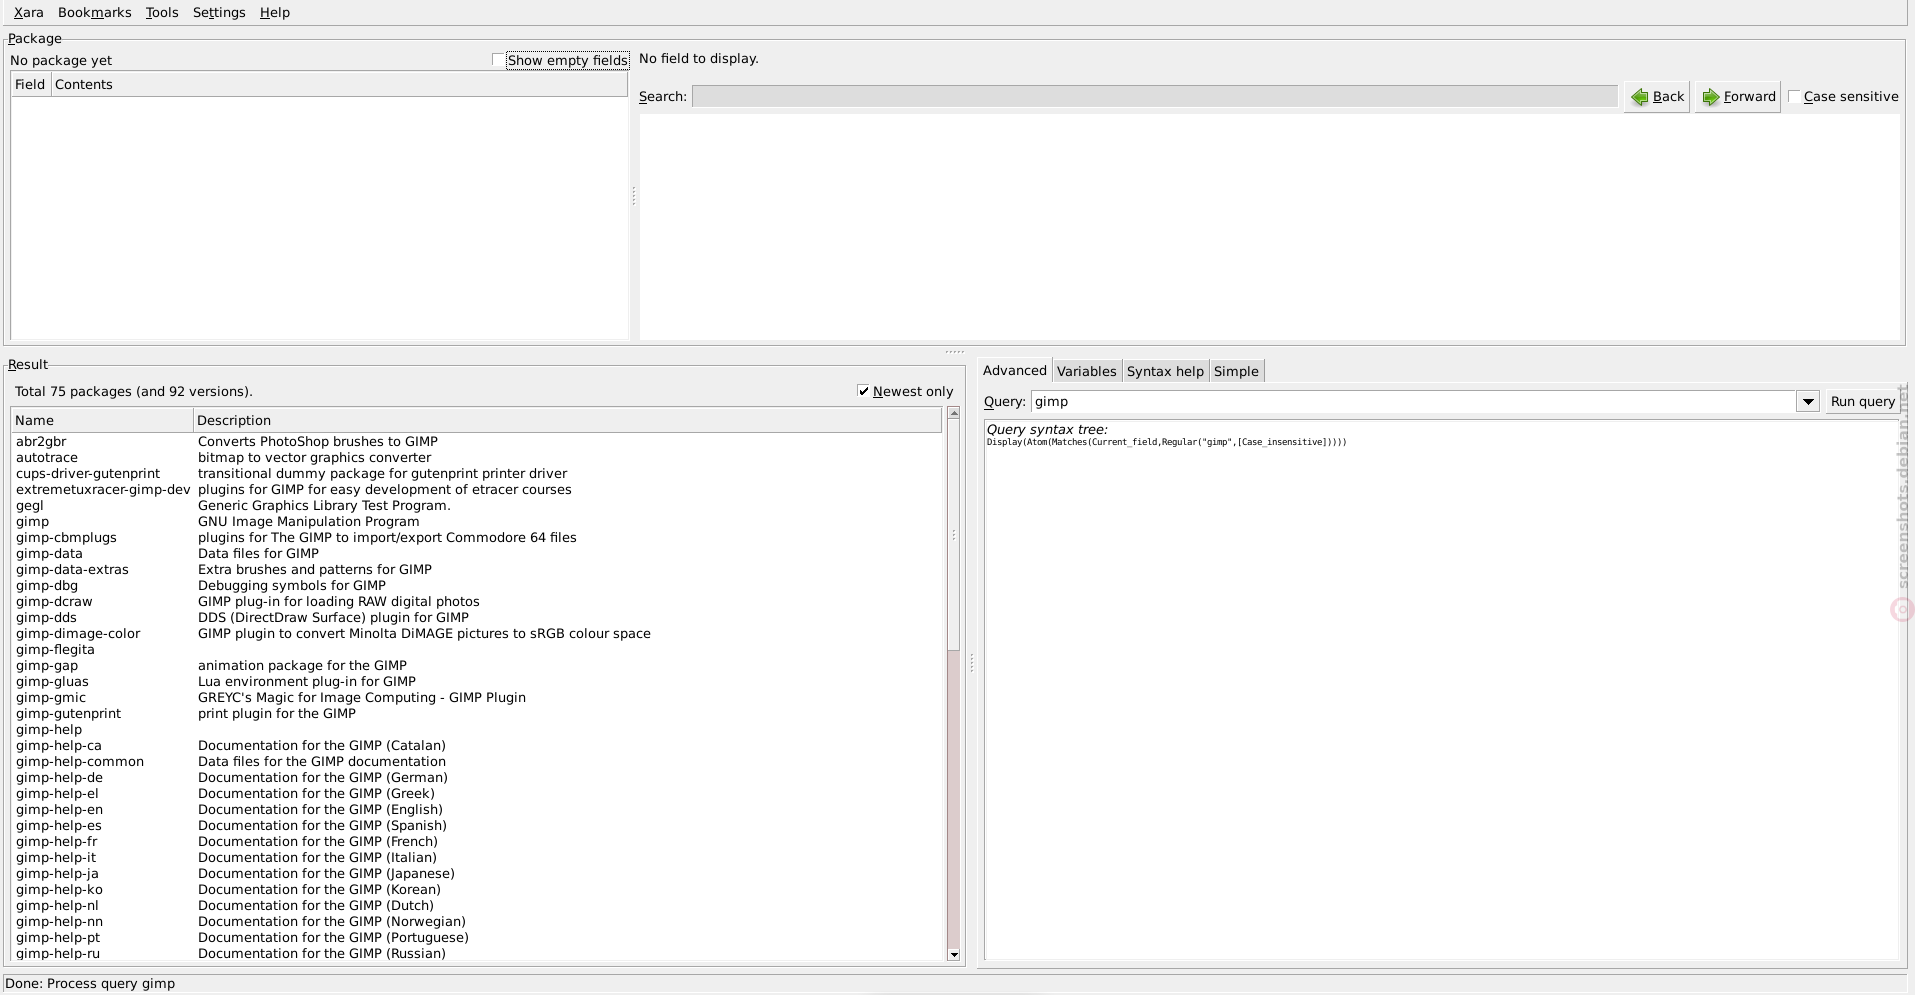Select the gimp-cbmplugs package row
1915x995 pixels.
pyautogui.click(x=477, y=537)
